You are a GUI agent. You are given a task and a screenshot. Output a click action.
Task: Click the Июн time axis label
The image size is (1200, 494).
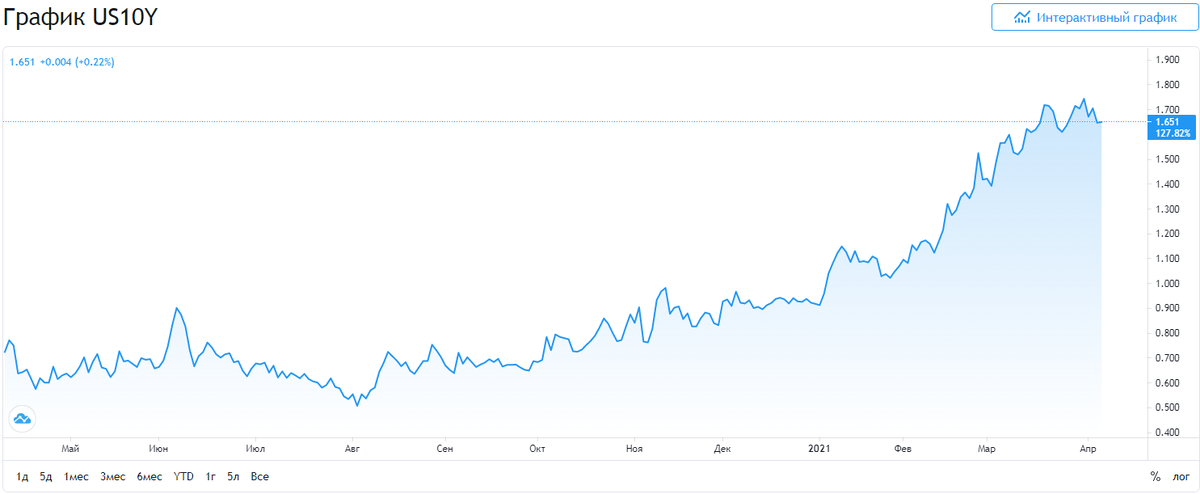pyautogui.click(x=157, y=449)
